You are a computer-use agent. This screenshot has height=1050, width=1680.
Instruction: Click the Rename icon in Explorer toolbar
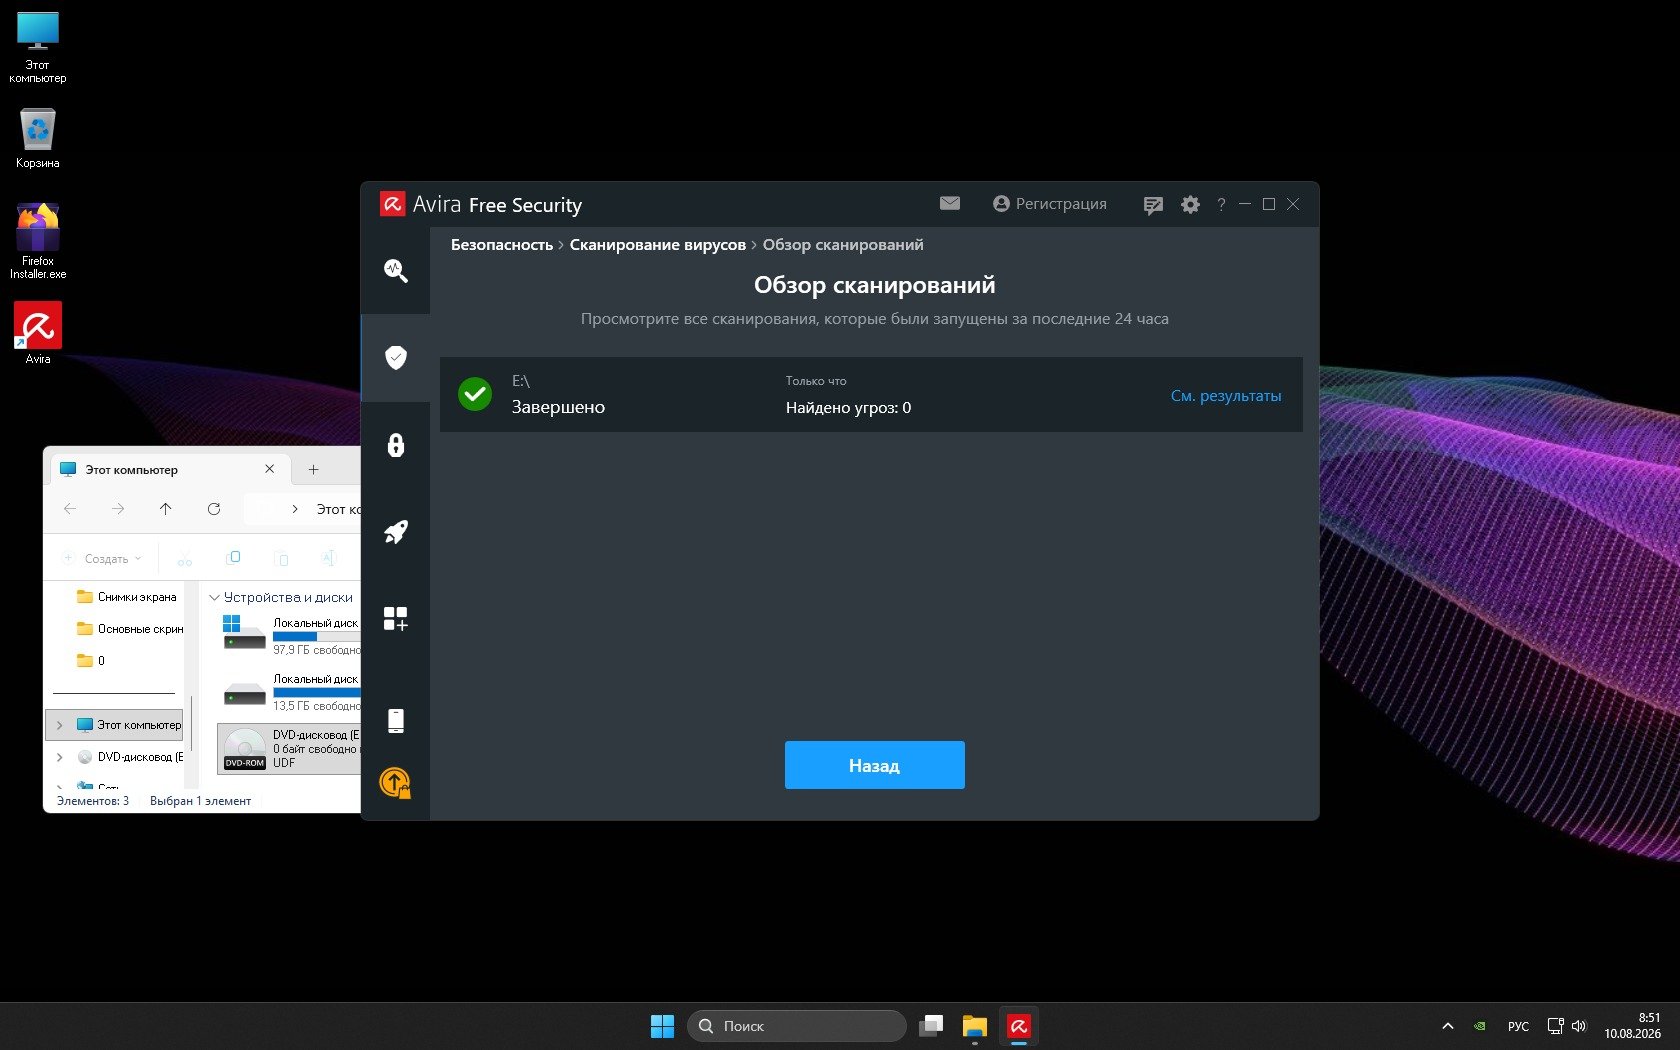tap(329, 558)
